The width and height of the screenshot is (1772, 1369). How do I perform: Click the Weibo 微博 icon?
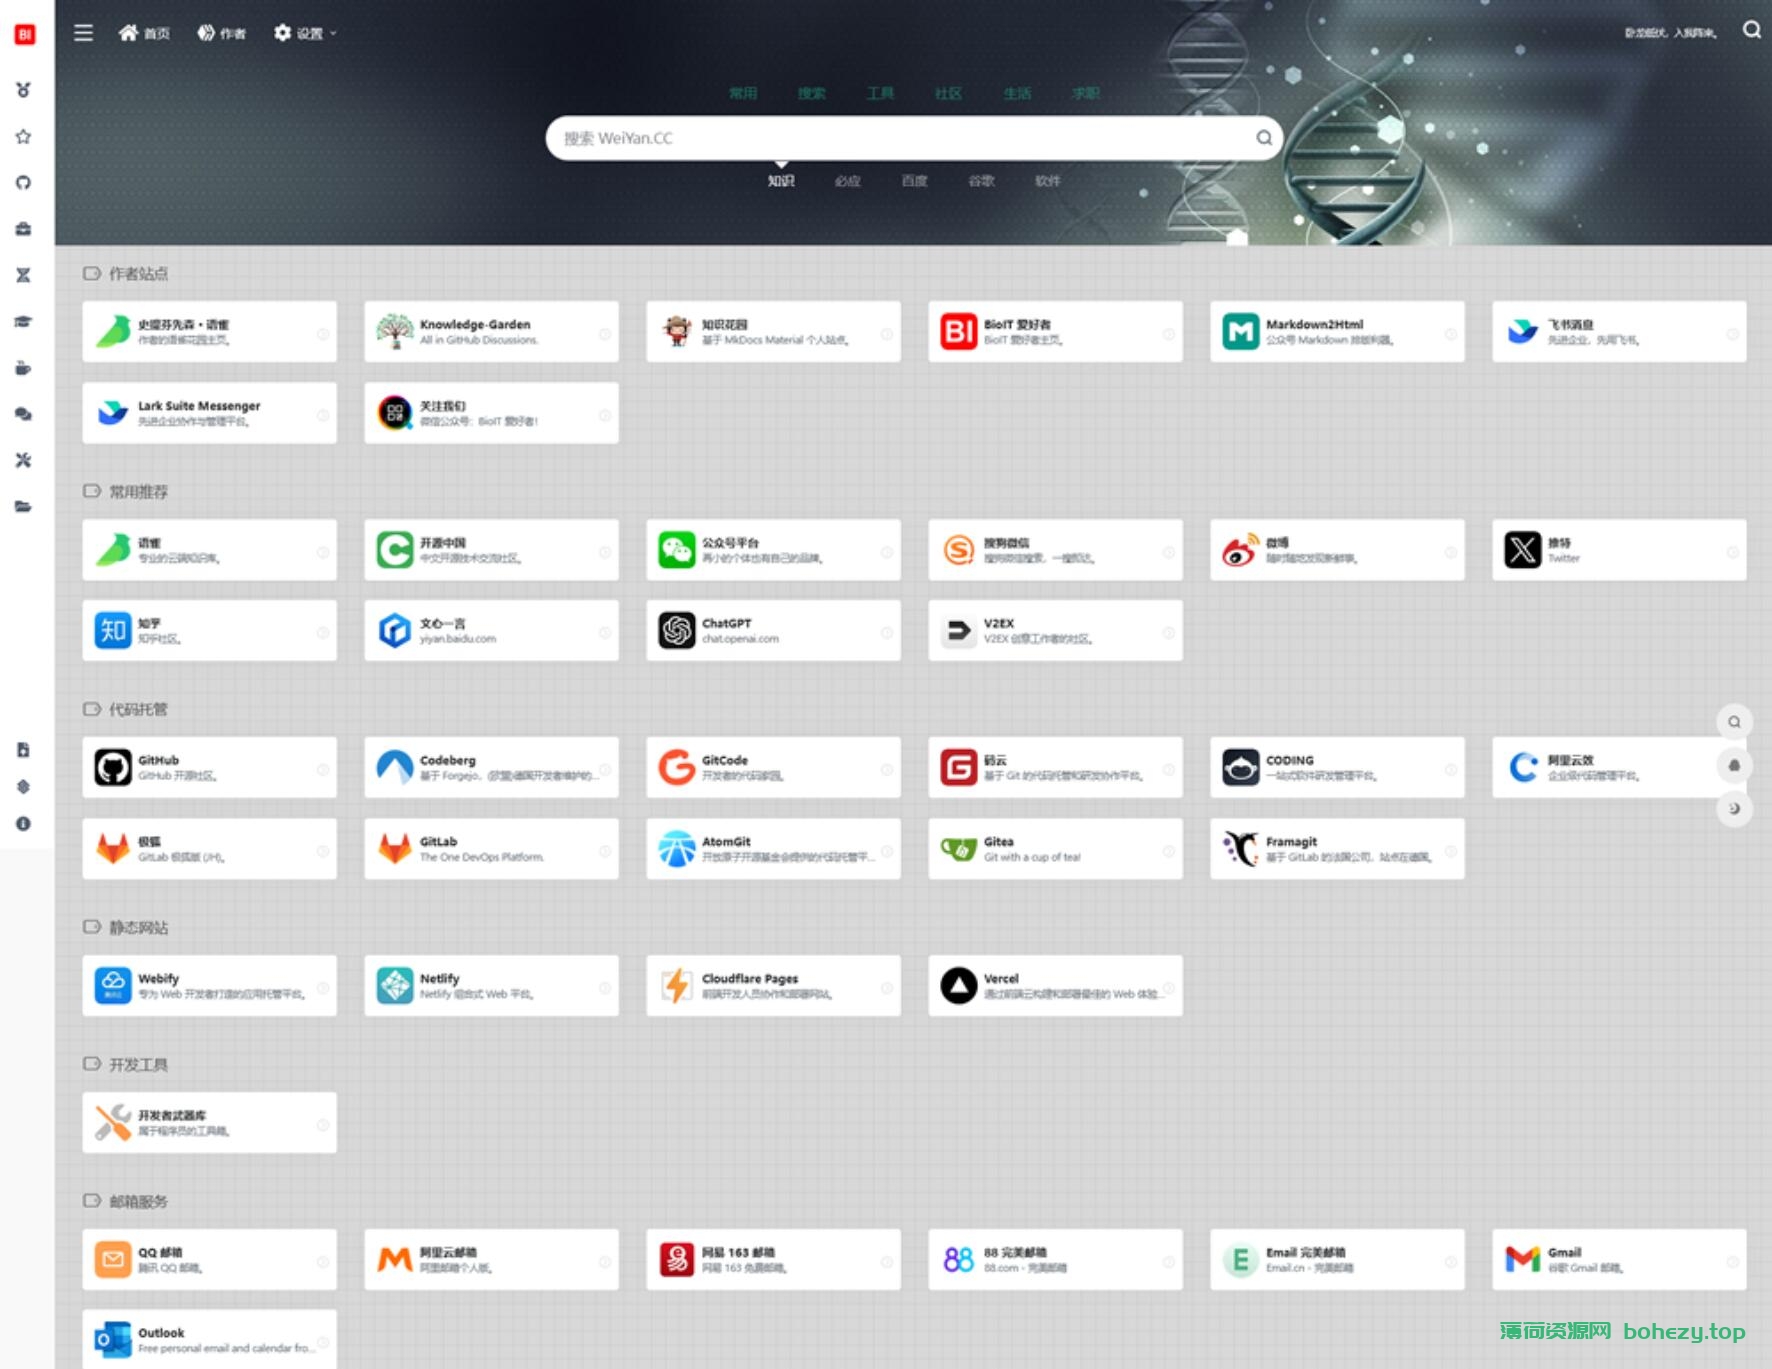click(1240, 550)
